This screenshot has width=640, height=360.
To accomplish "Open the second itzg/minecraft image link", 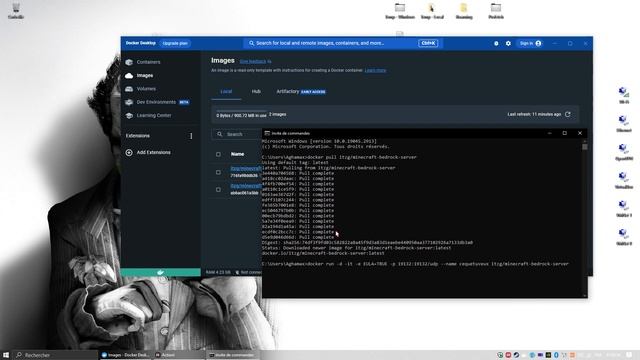I will point(246,186).
